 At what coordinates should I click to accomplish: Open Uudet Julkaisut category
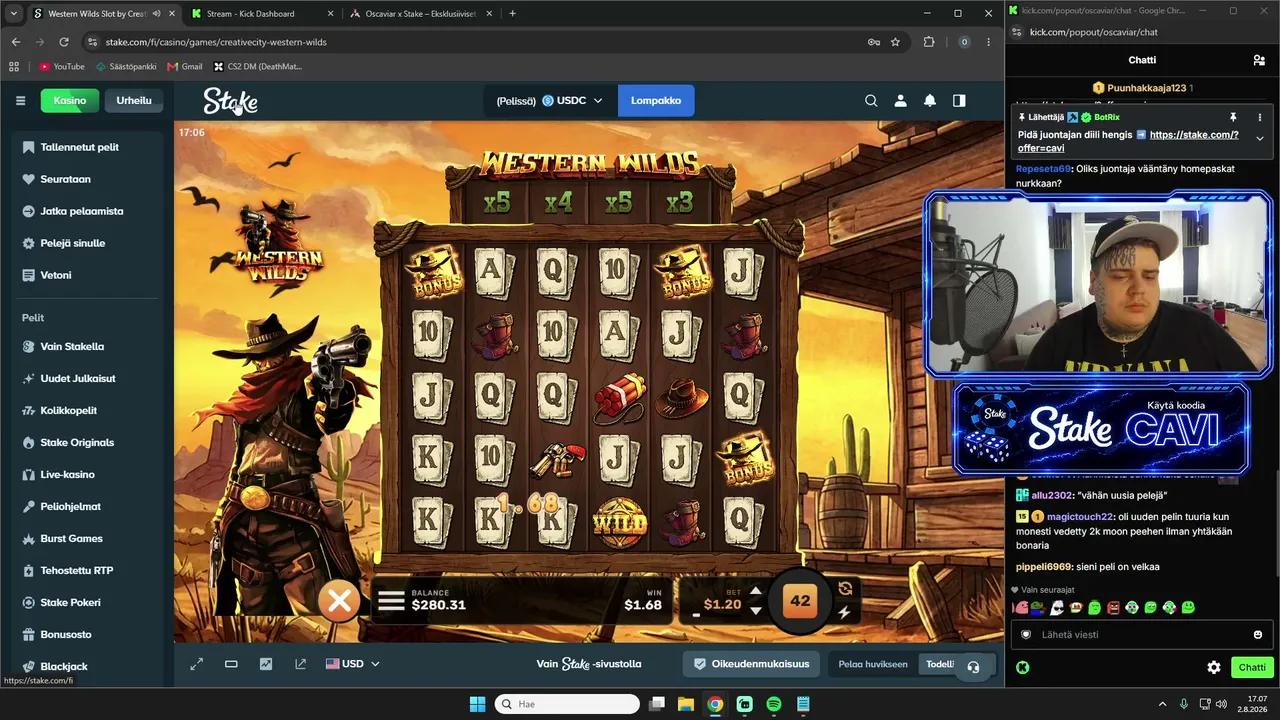pyautogui.click(x=88, y=378)
